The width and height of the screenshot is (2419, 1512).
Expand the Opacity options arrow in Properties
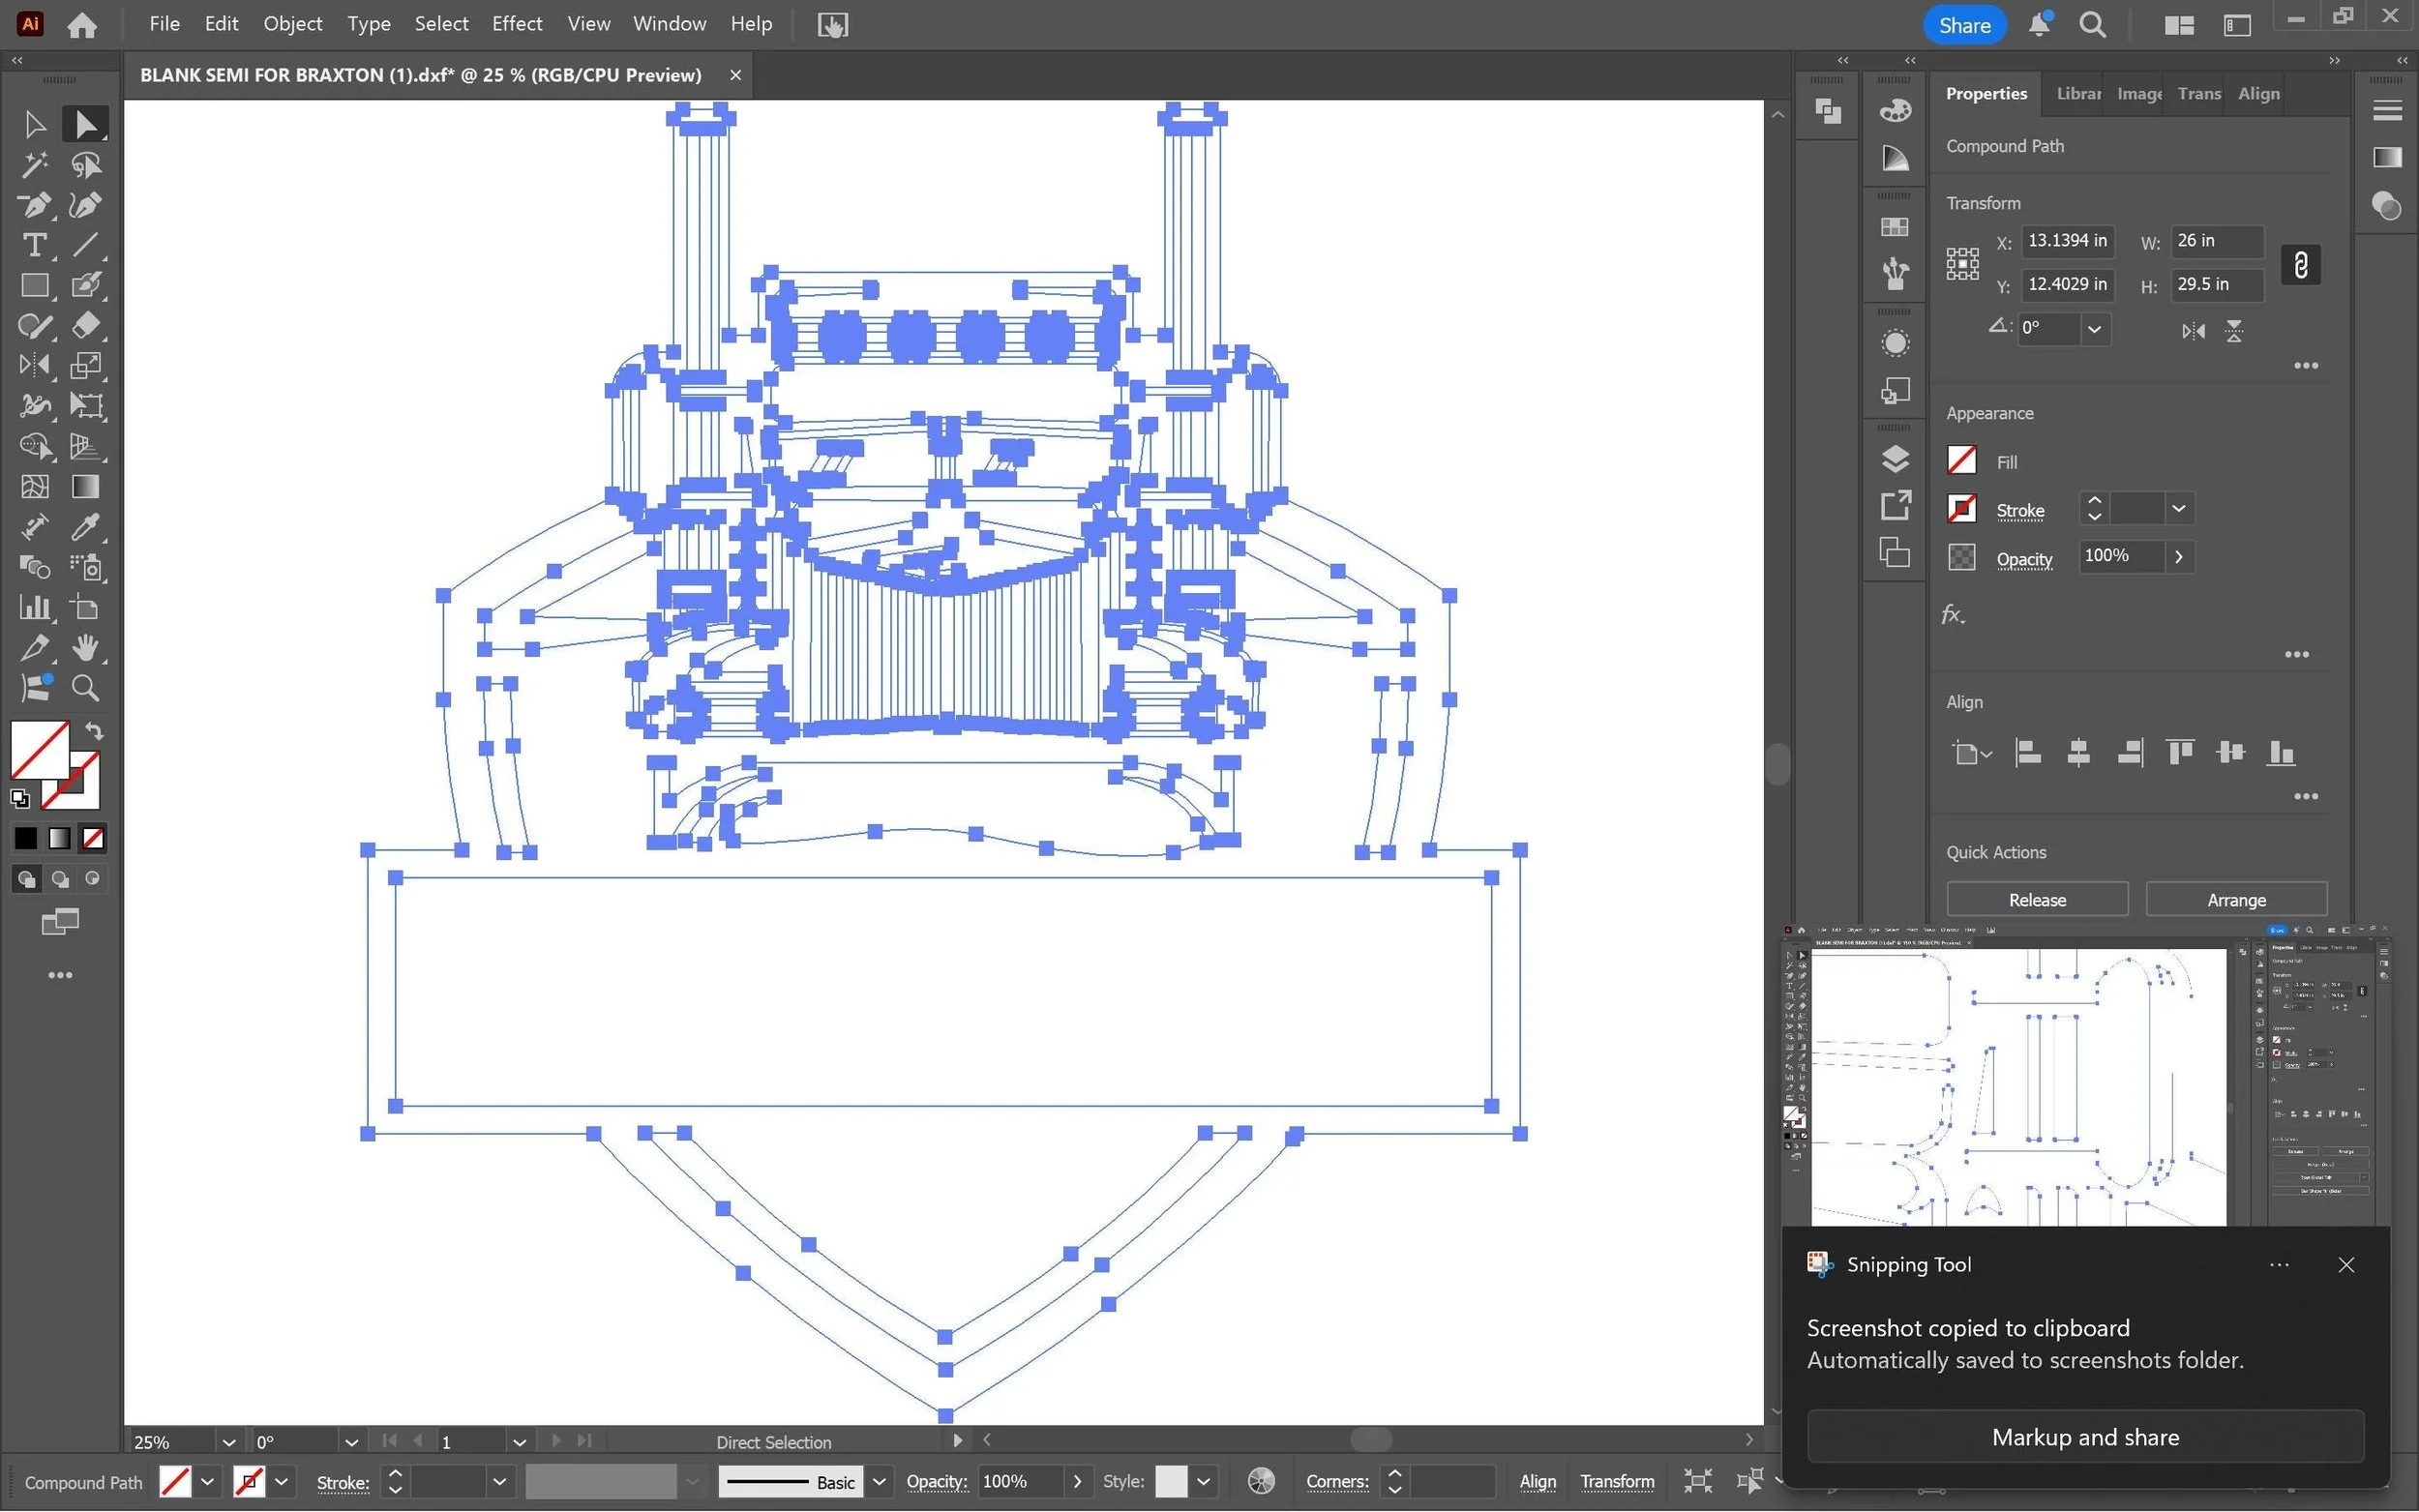2178,557
